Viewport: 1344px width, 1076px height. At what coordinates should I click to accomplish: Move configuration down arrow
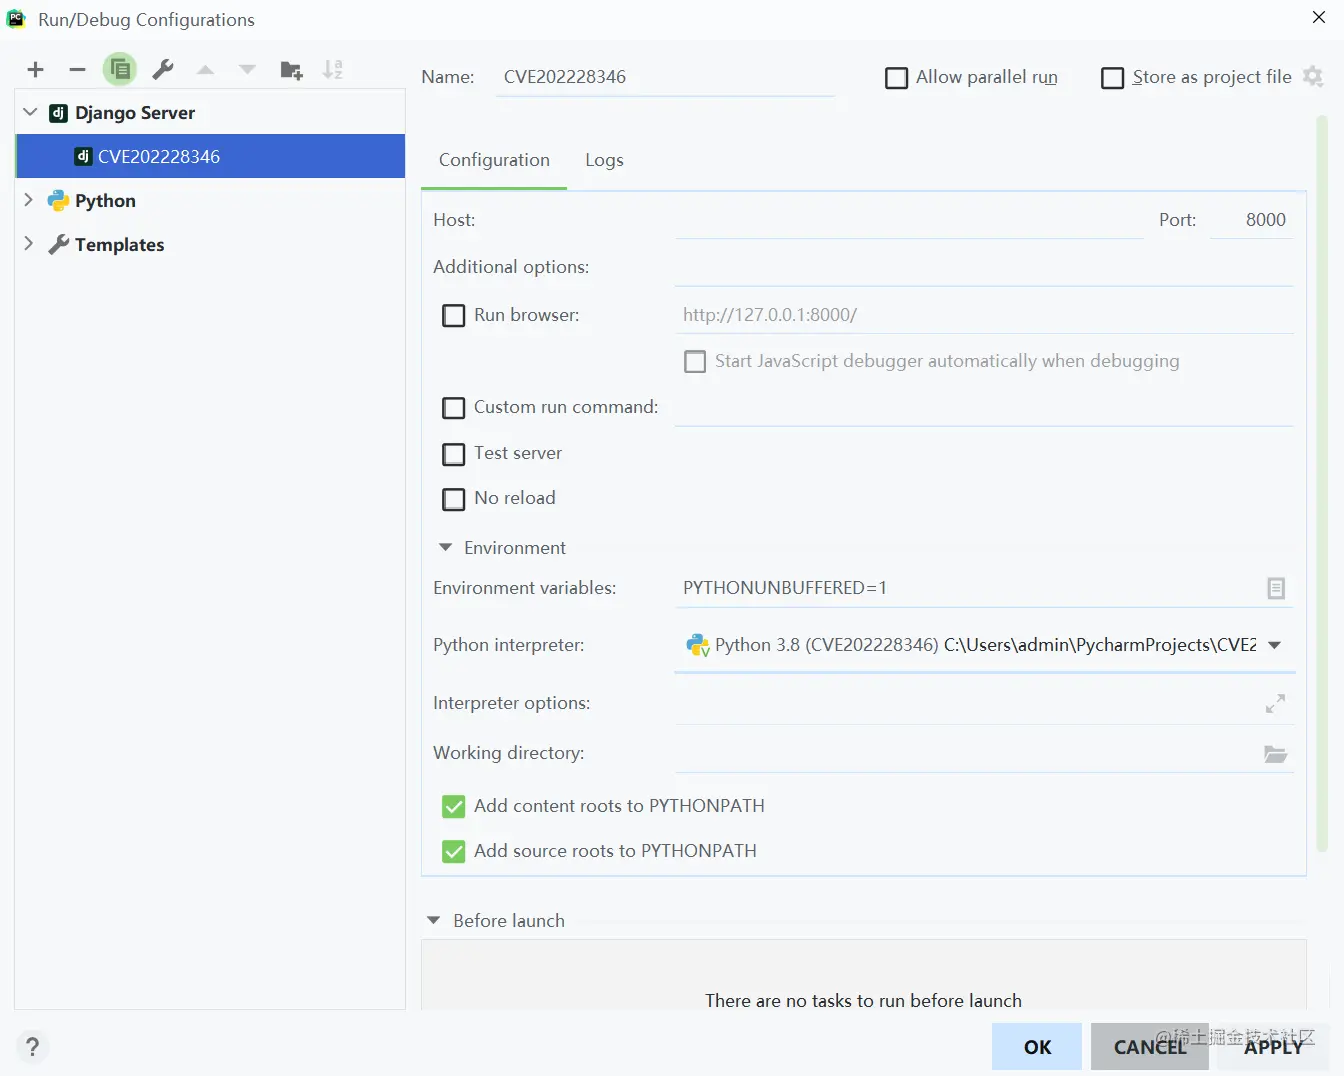point(247,69)
